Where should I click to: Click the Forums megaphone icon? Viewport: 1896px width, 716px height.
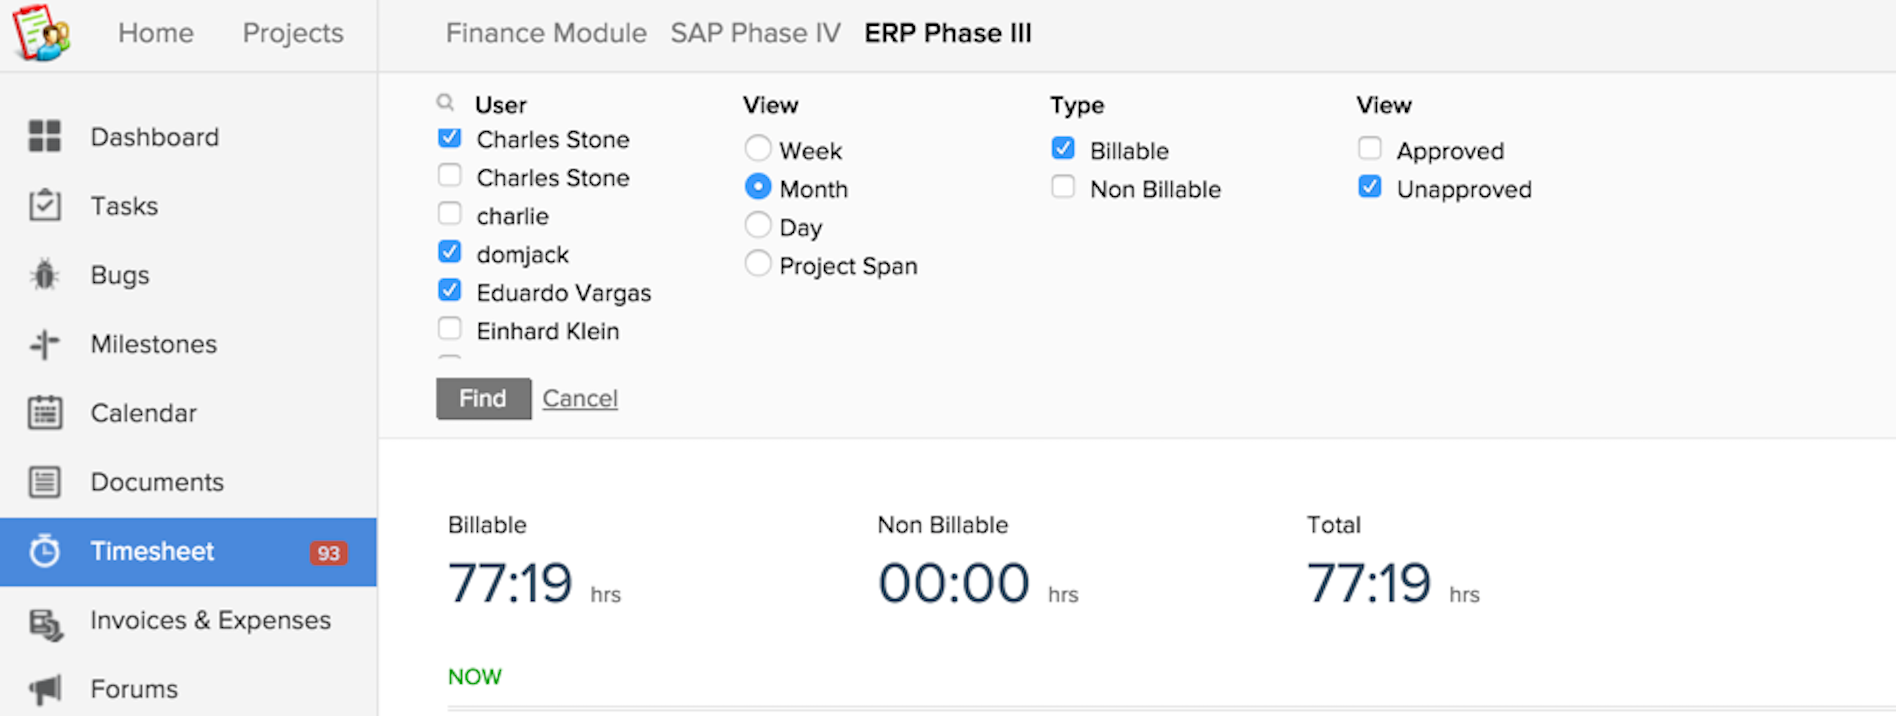[x=45, y=689]
